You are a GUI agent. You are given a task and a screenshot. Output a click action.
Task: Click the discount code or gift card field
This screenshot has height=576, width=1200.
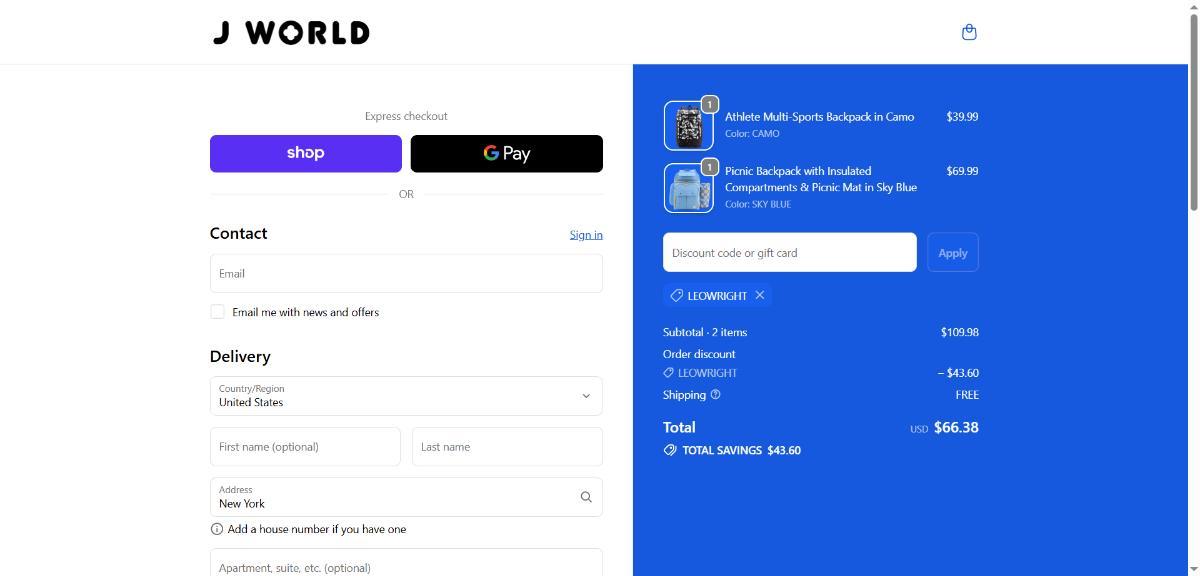(789, 252)
